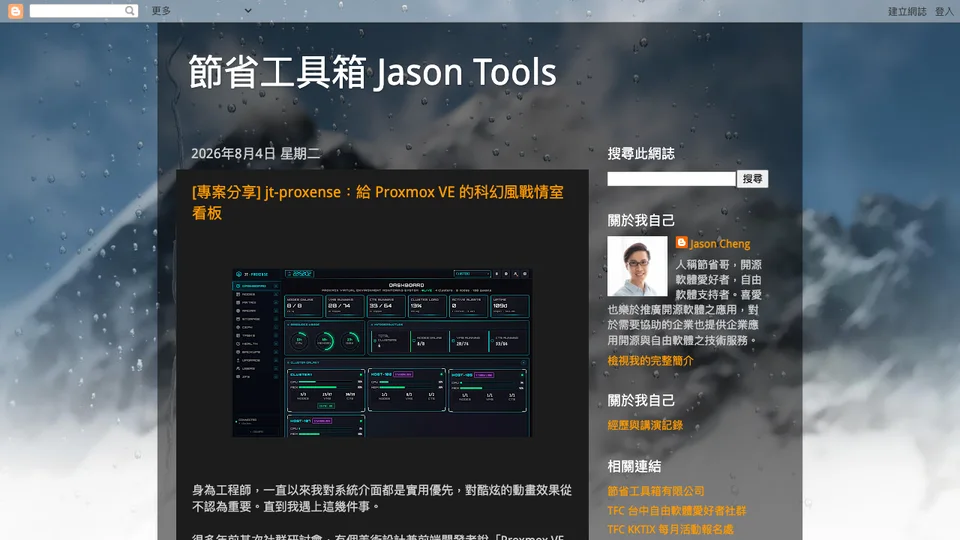Open the jt-proxense post title link
The height and width of the screenshot is (540, 960).
pyautogui.click(x=377, y=202)
